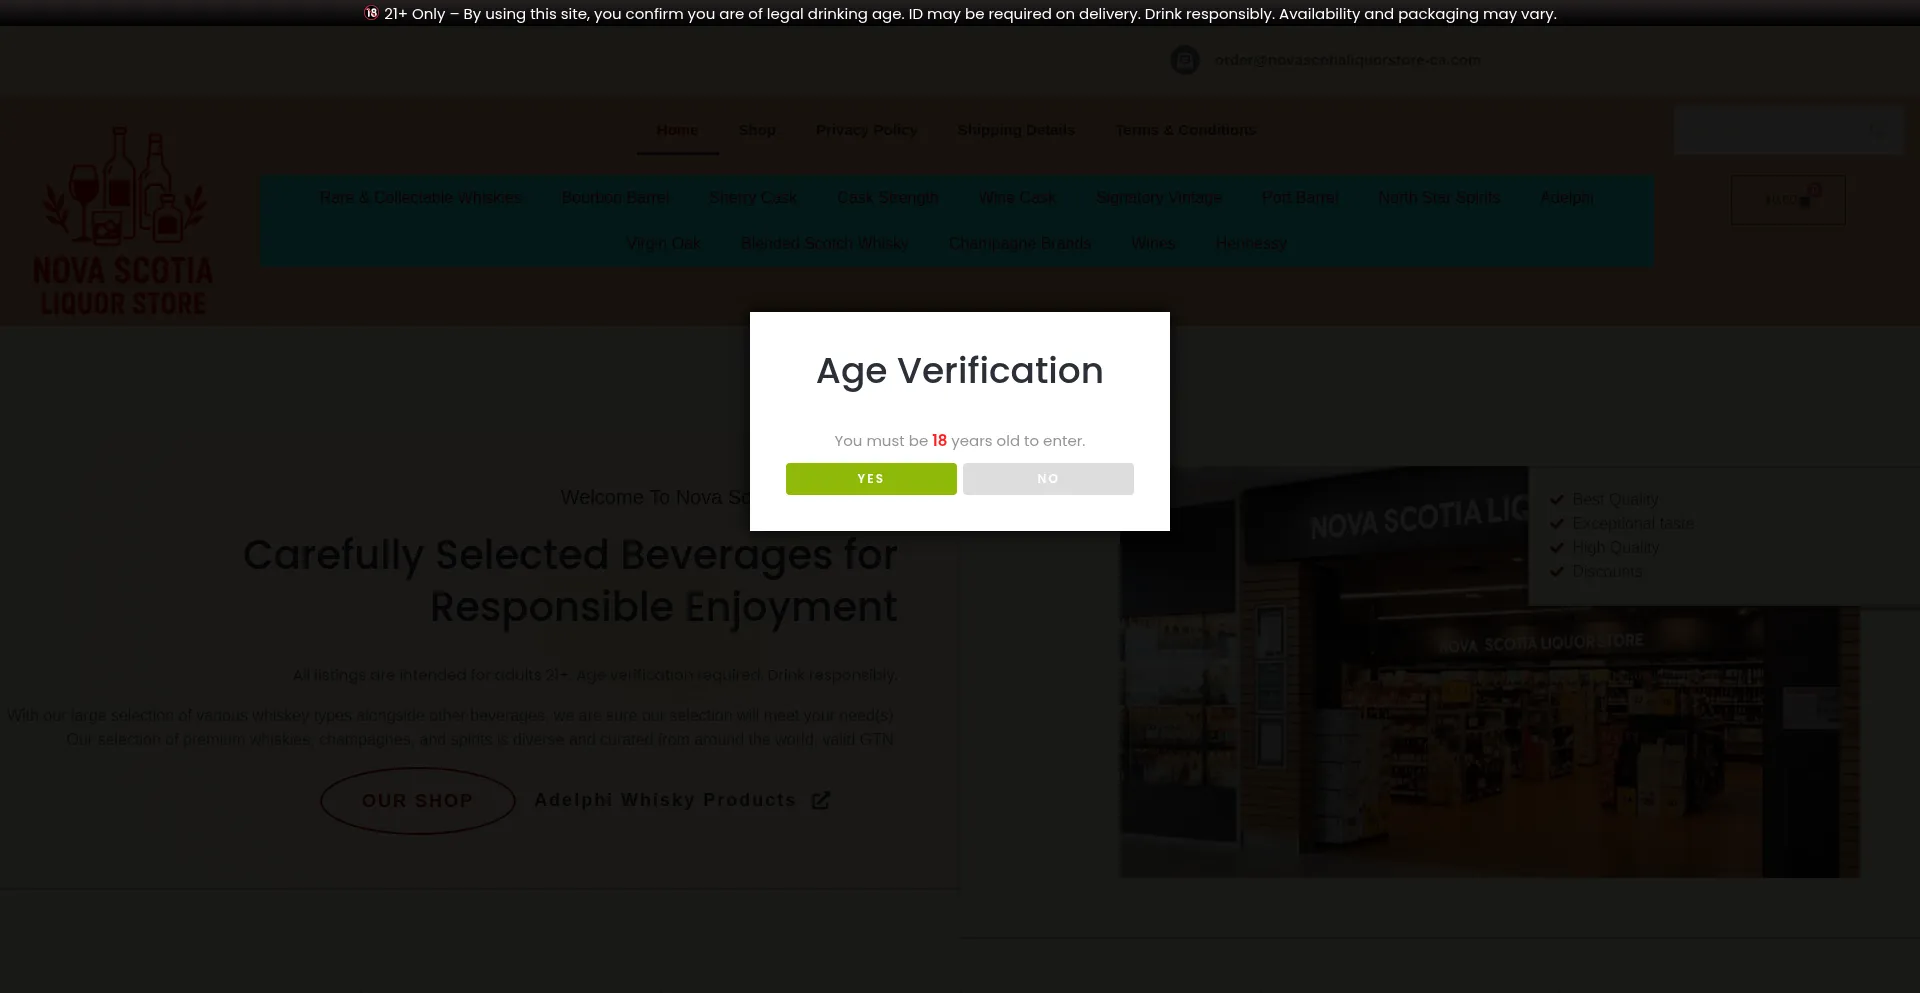
Task: Decline age verification with NO button
Action: tap(1048, 479)
